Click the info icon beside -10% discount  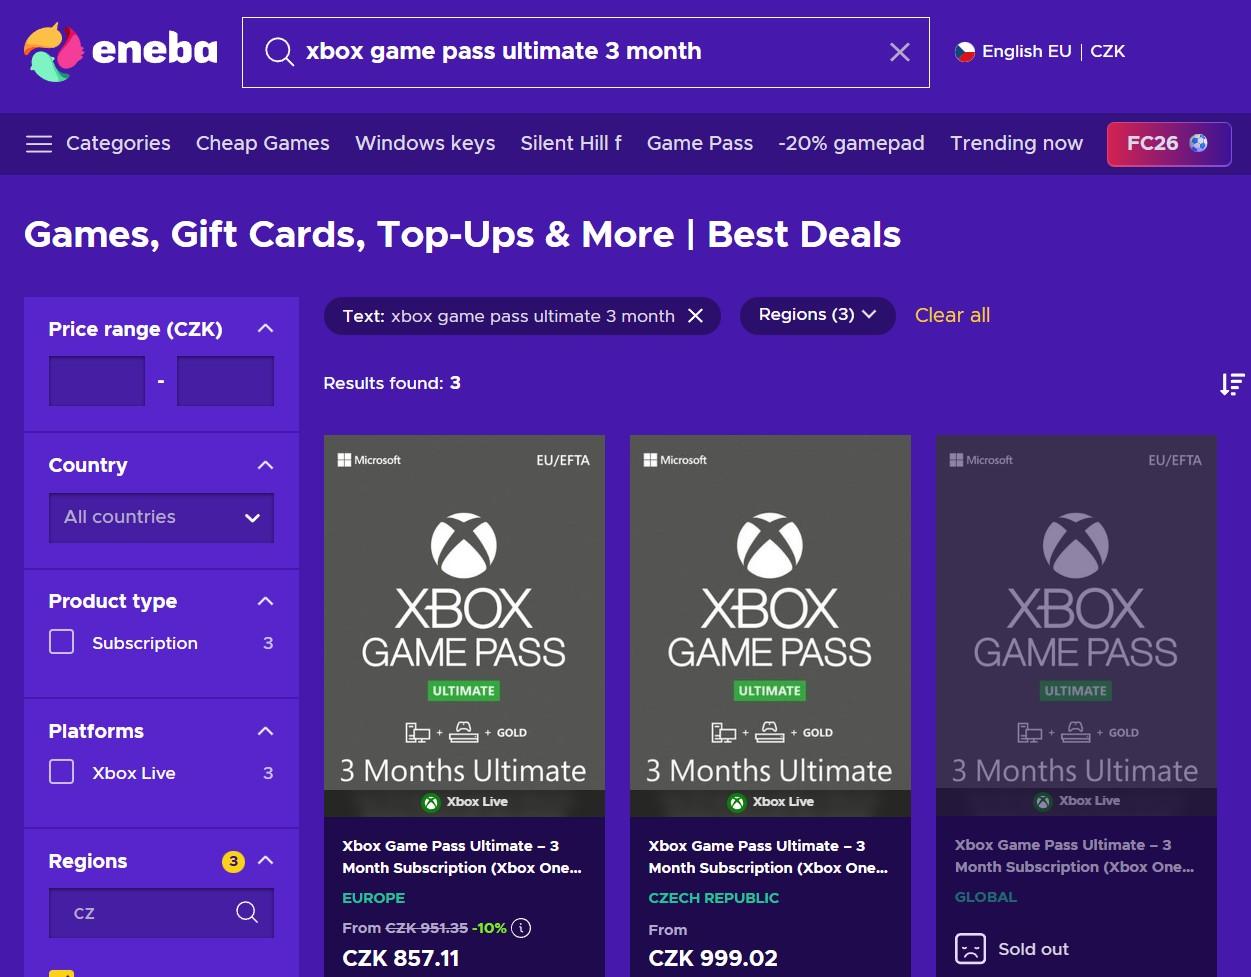(521, 928)
